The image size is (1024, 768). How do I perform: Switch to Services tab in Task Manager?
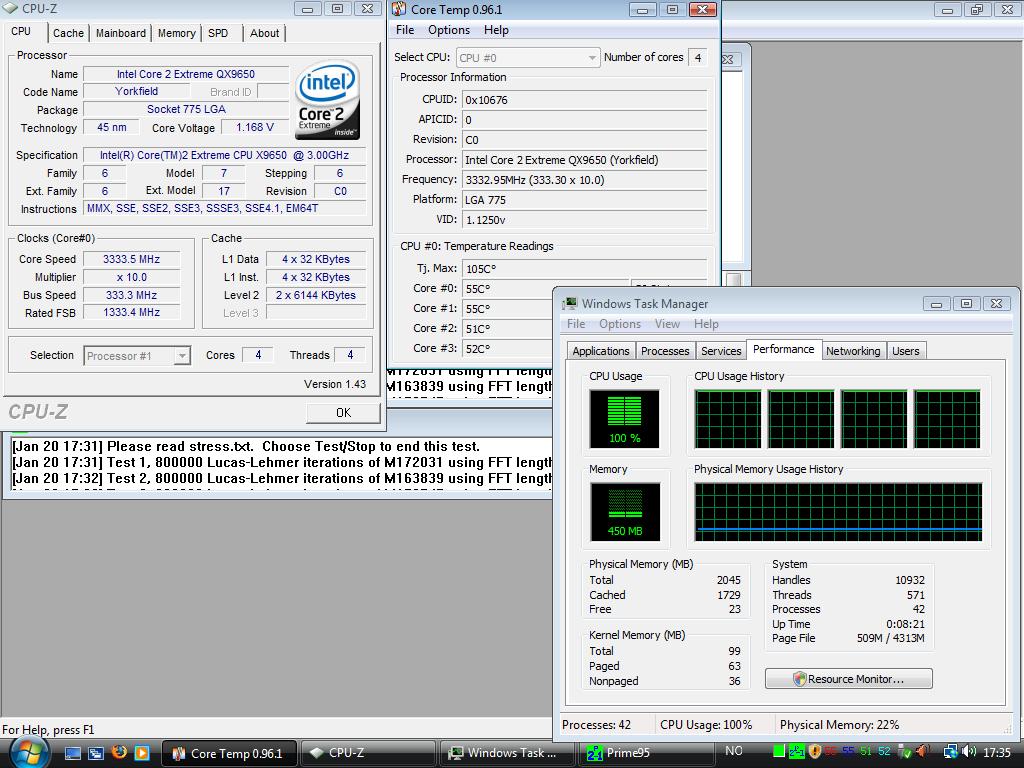(721, 351)
